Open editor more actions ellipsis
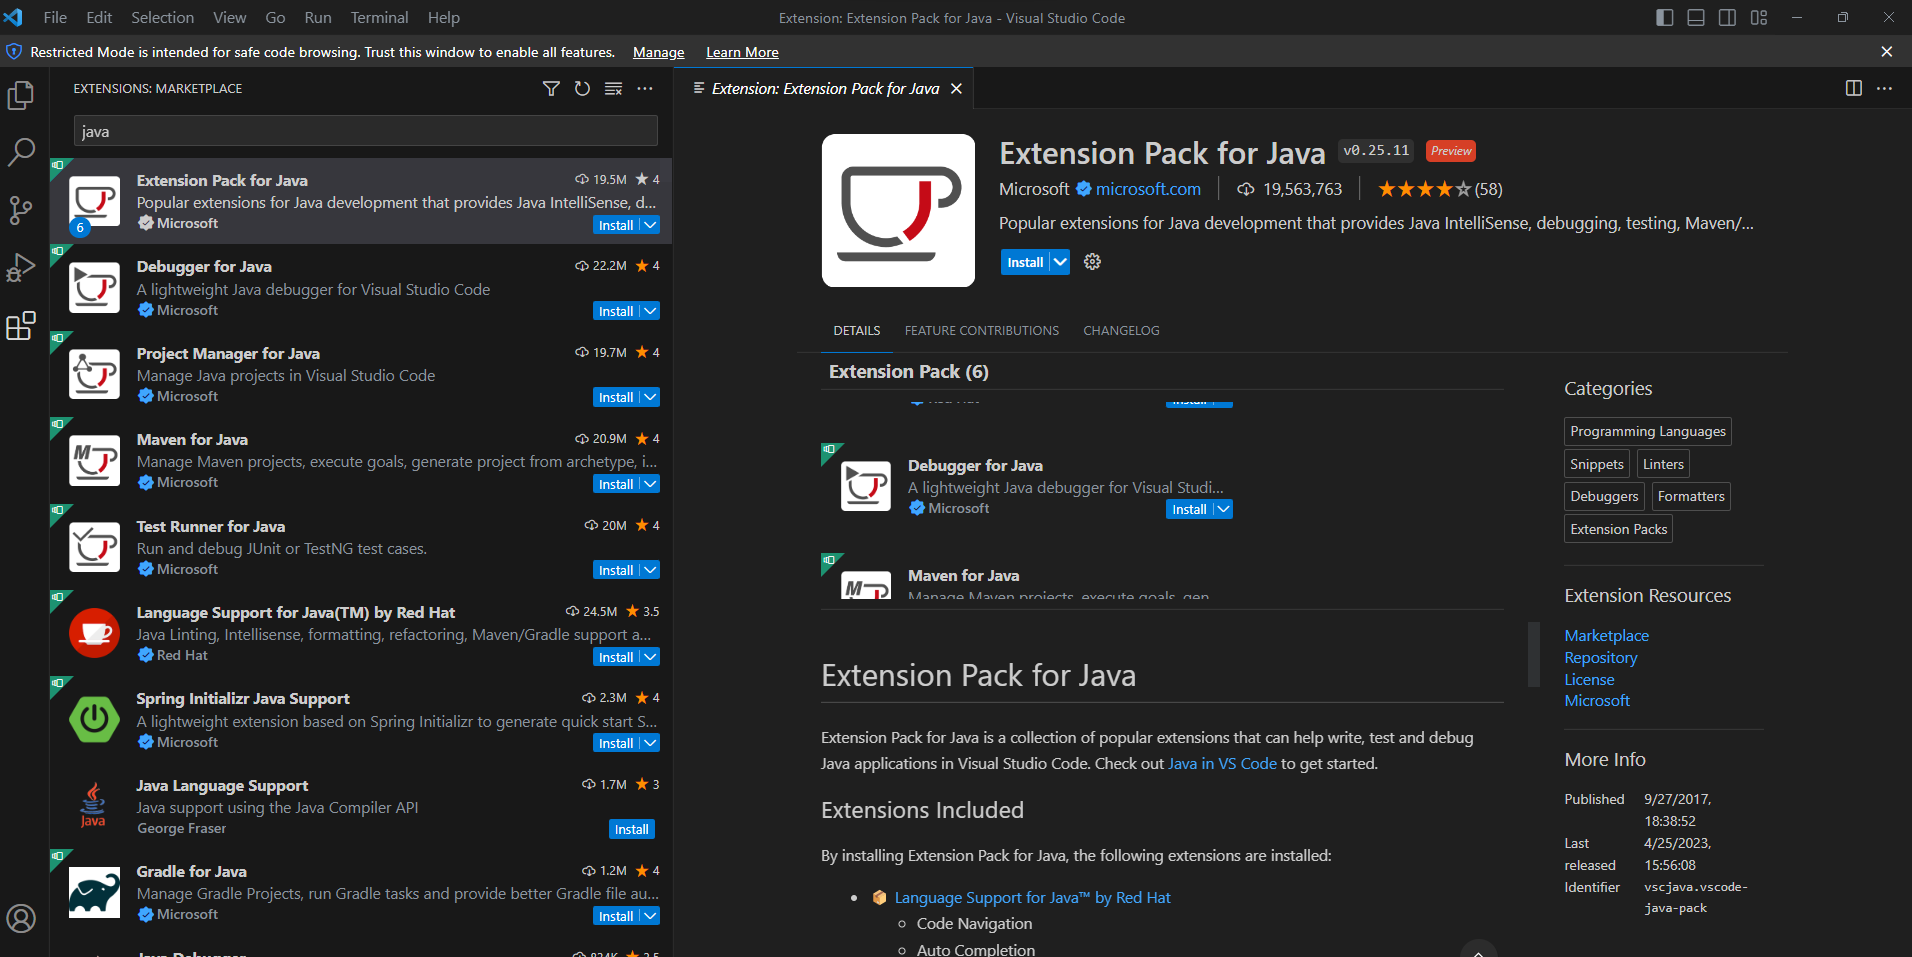Viewport: 1912px width, 957px height. coord(1885,88)
